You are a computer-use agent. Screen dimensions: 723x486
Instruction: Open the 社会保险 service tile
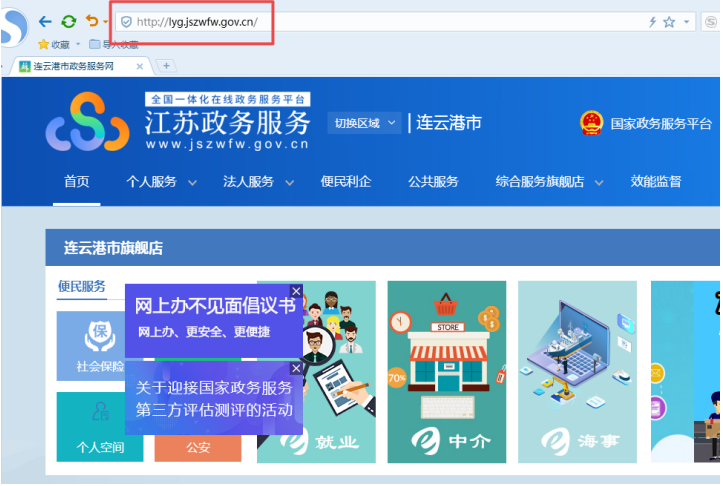coord(91,346)
